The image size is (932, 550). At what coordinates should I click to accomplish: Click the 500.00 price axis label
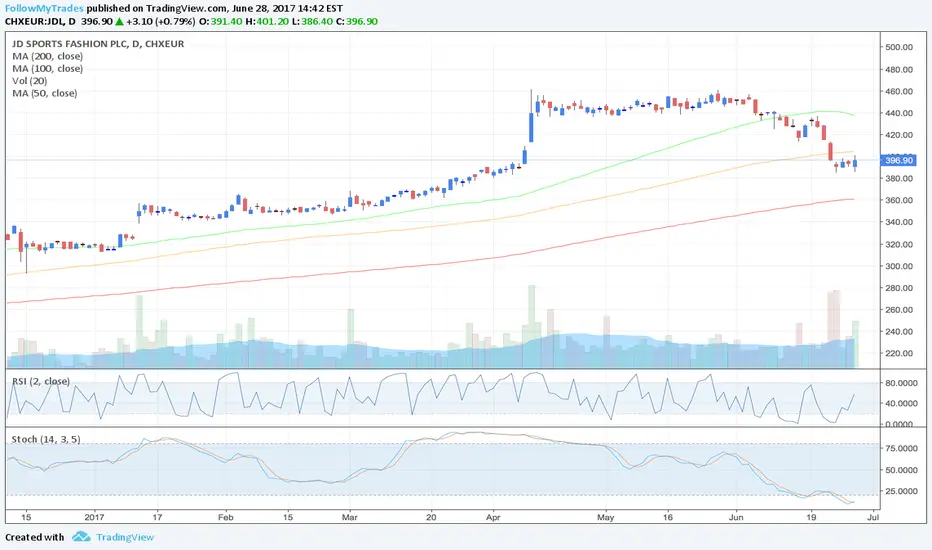(x=899, y=47)
